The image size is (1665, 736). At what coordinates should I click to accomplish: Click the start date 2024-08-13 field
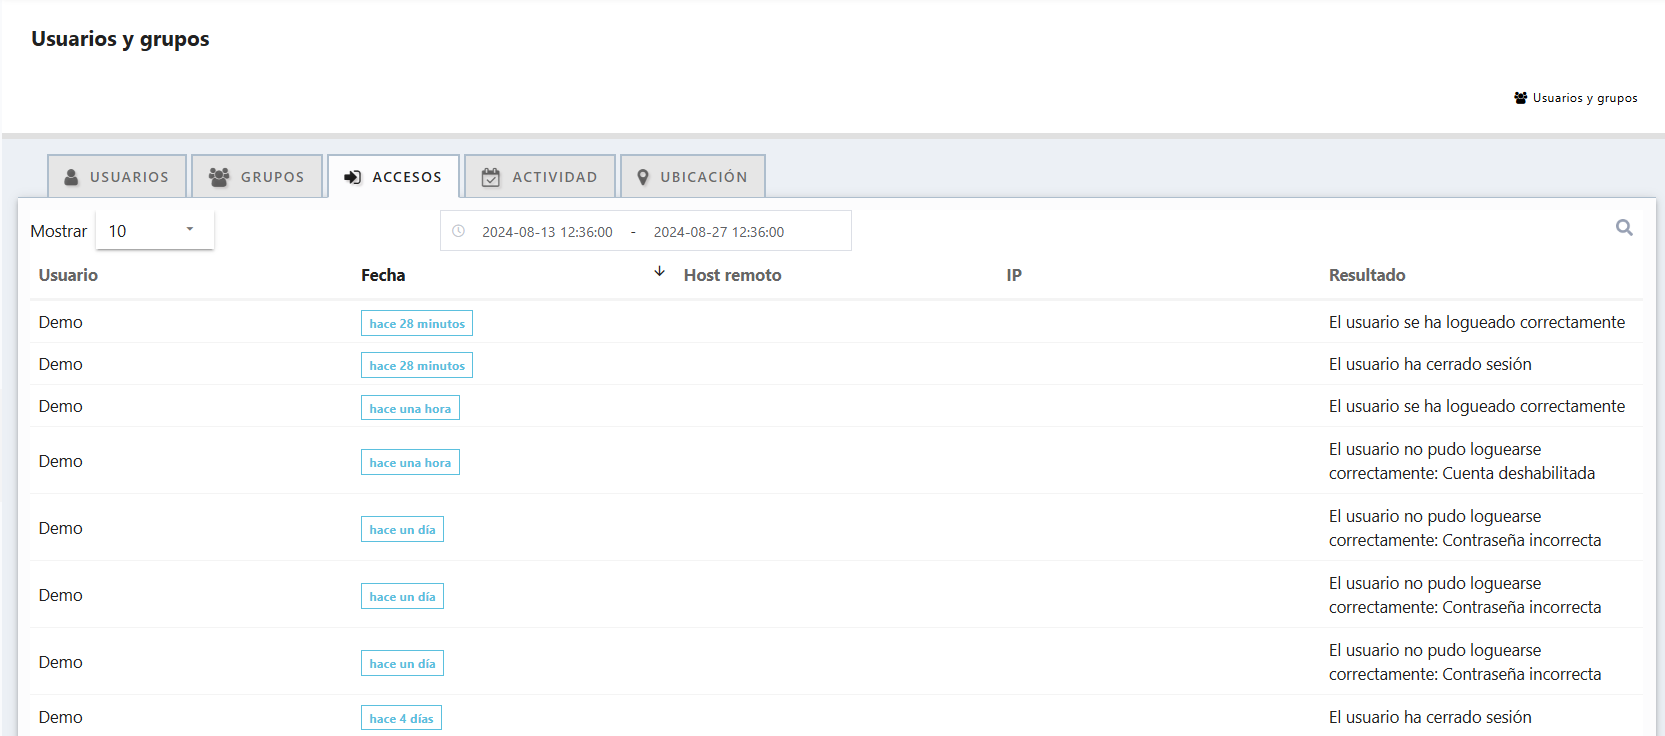click(x=547, y=232)
